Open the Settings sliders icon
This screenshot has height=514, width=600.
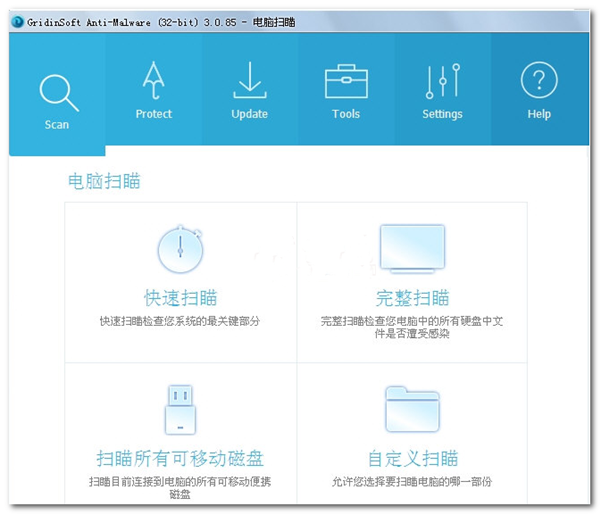click(x=442, y=80)
